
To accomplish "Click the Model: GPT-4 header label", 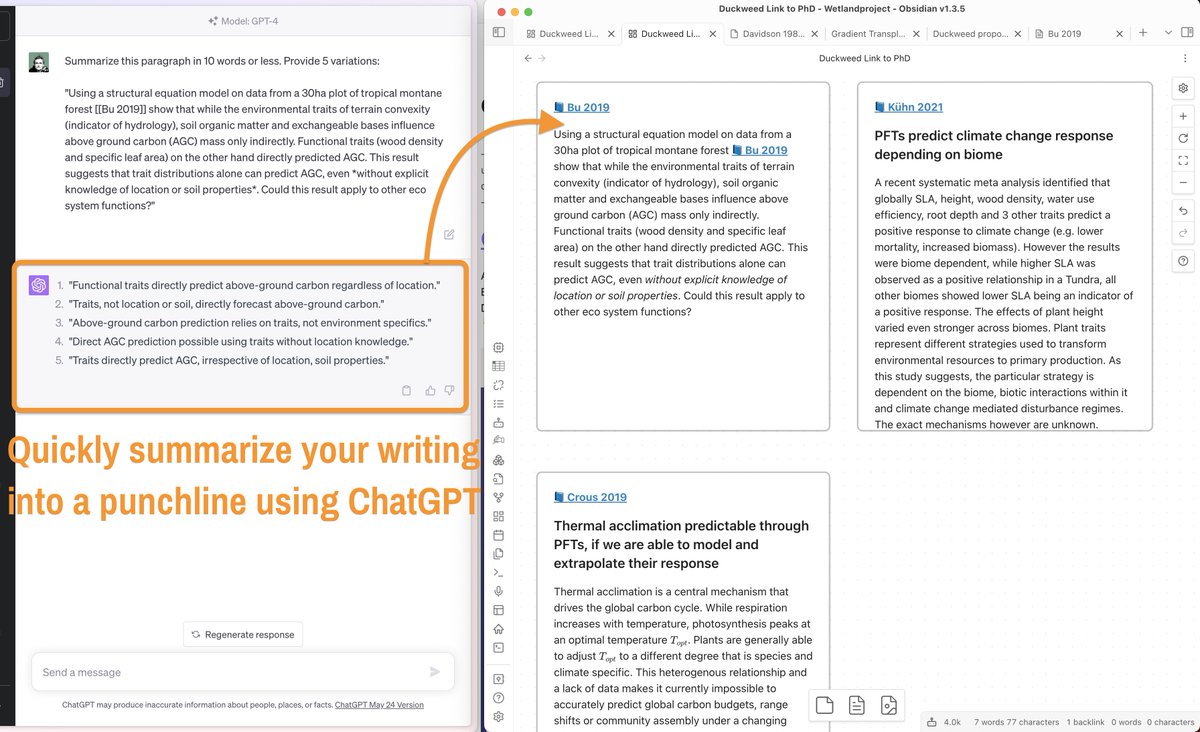I will pyautogui.click(x=242, y=20).
